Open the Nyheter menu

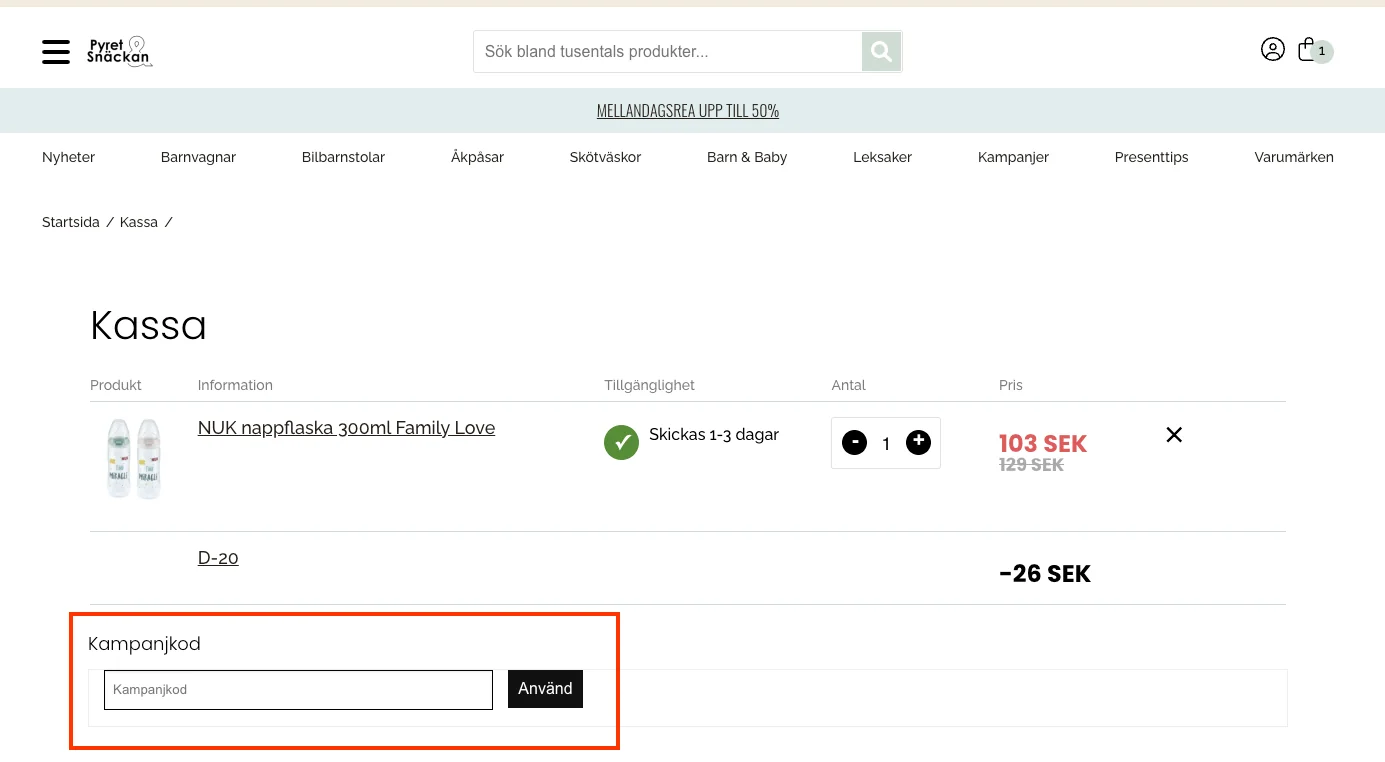click(68, 157)
